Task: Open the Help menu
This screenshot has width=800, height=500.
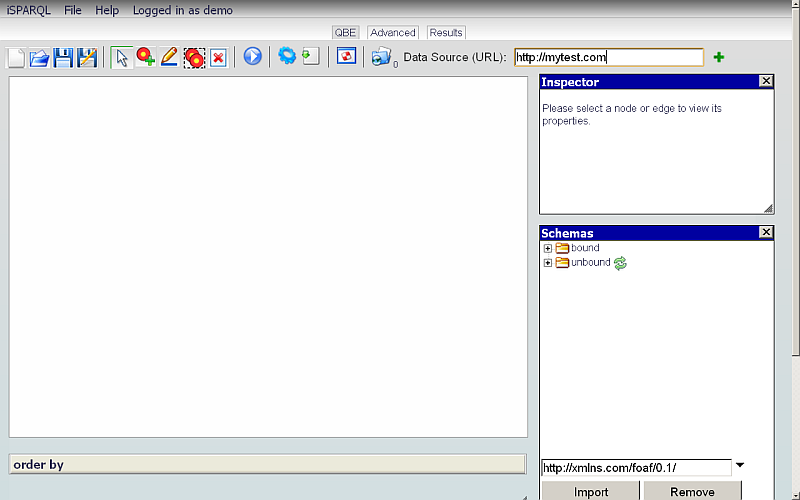Action: coord(107,10)
